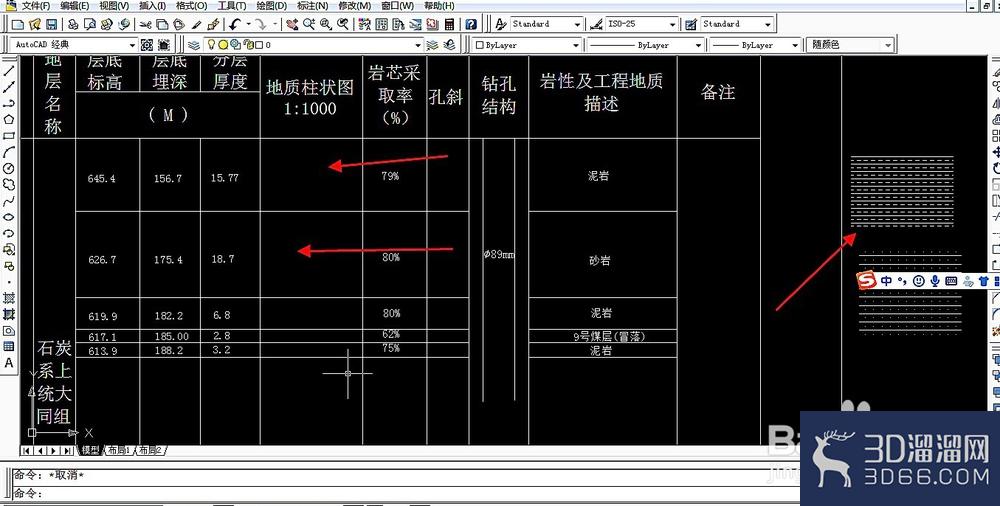
Task: Open the 修改(M) menu
Action: coord(354,6)
